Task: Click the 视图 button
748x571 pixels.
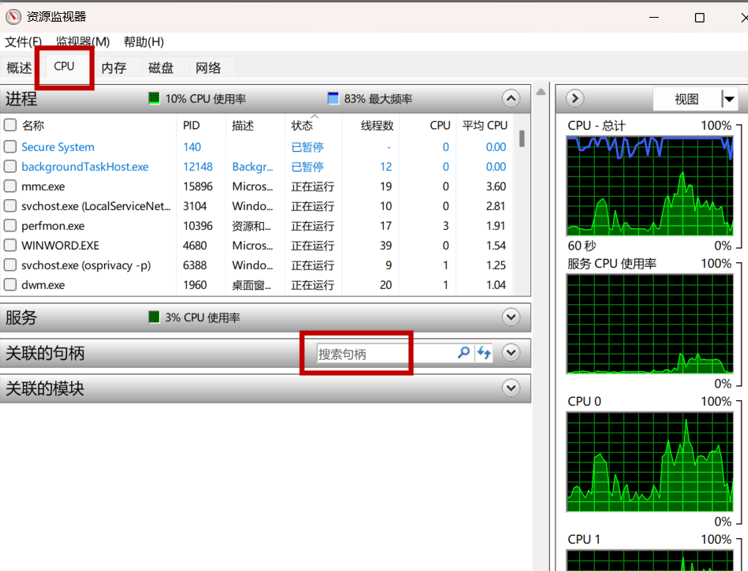Action: [686, 99]
